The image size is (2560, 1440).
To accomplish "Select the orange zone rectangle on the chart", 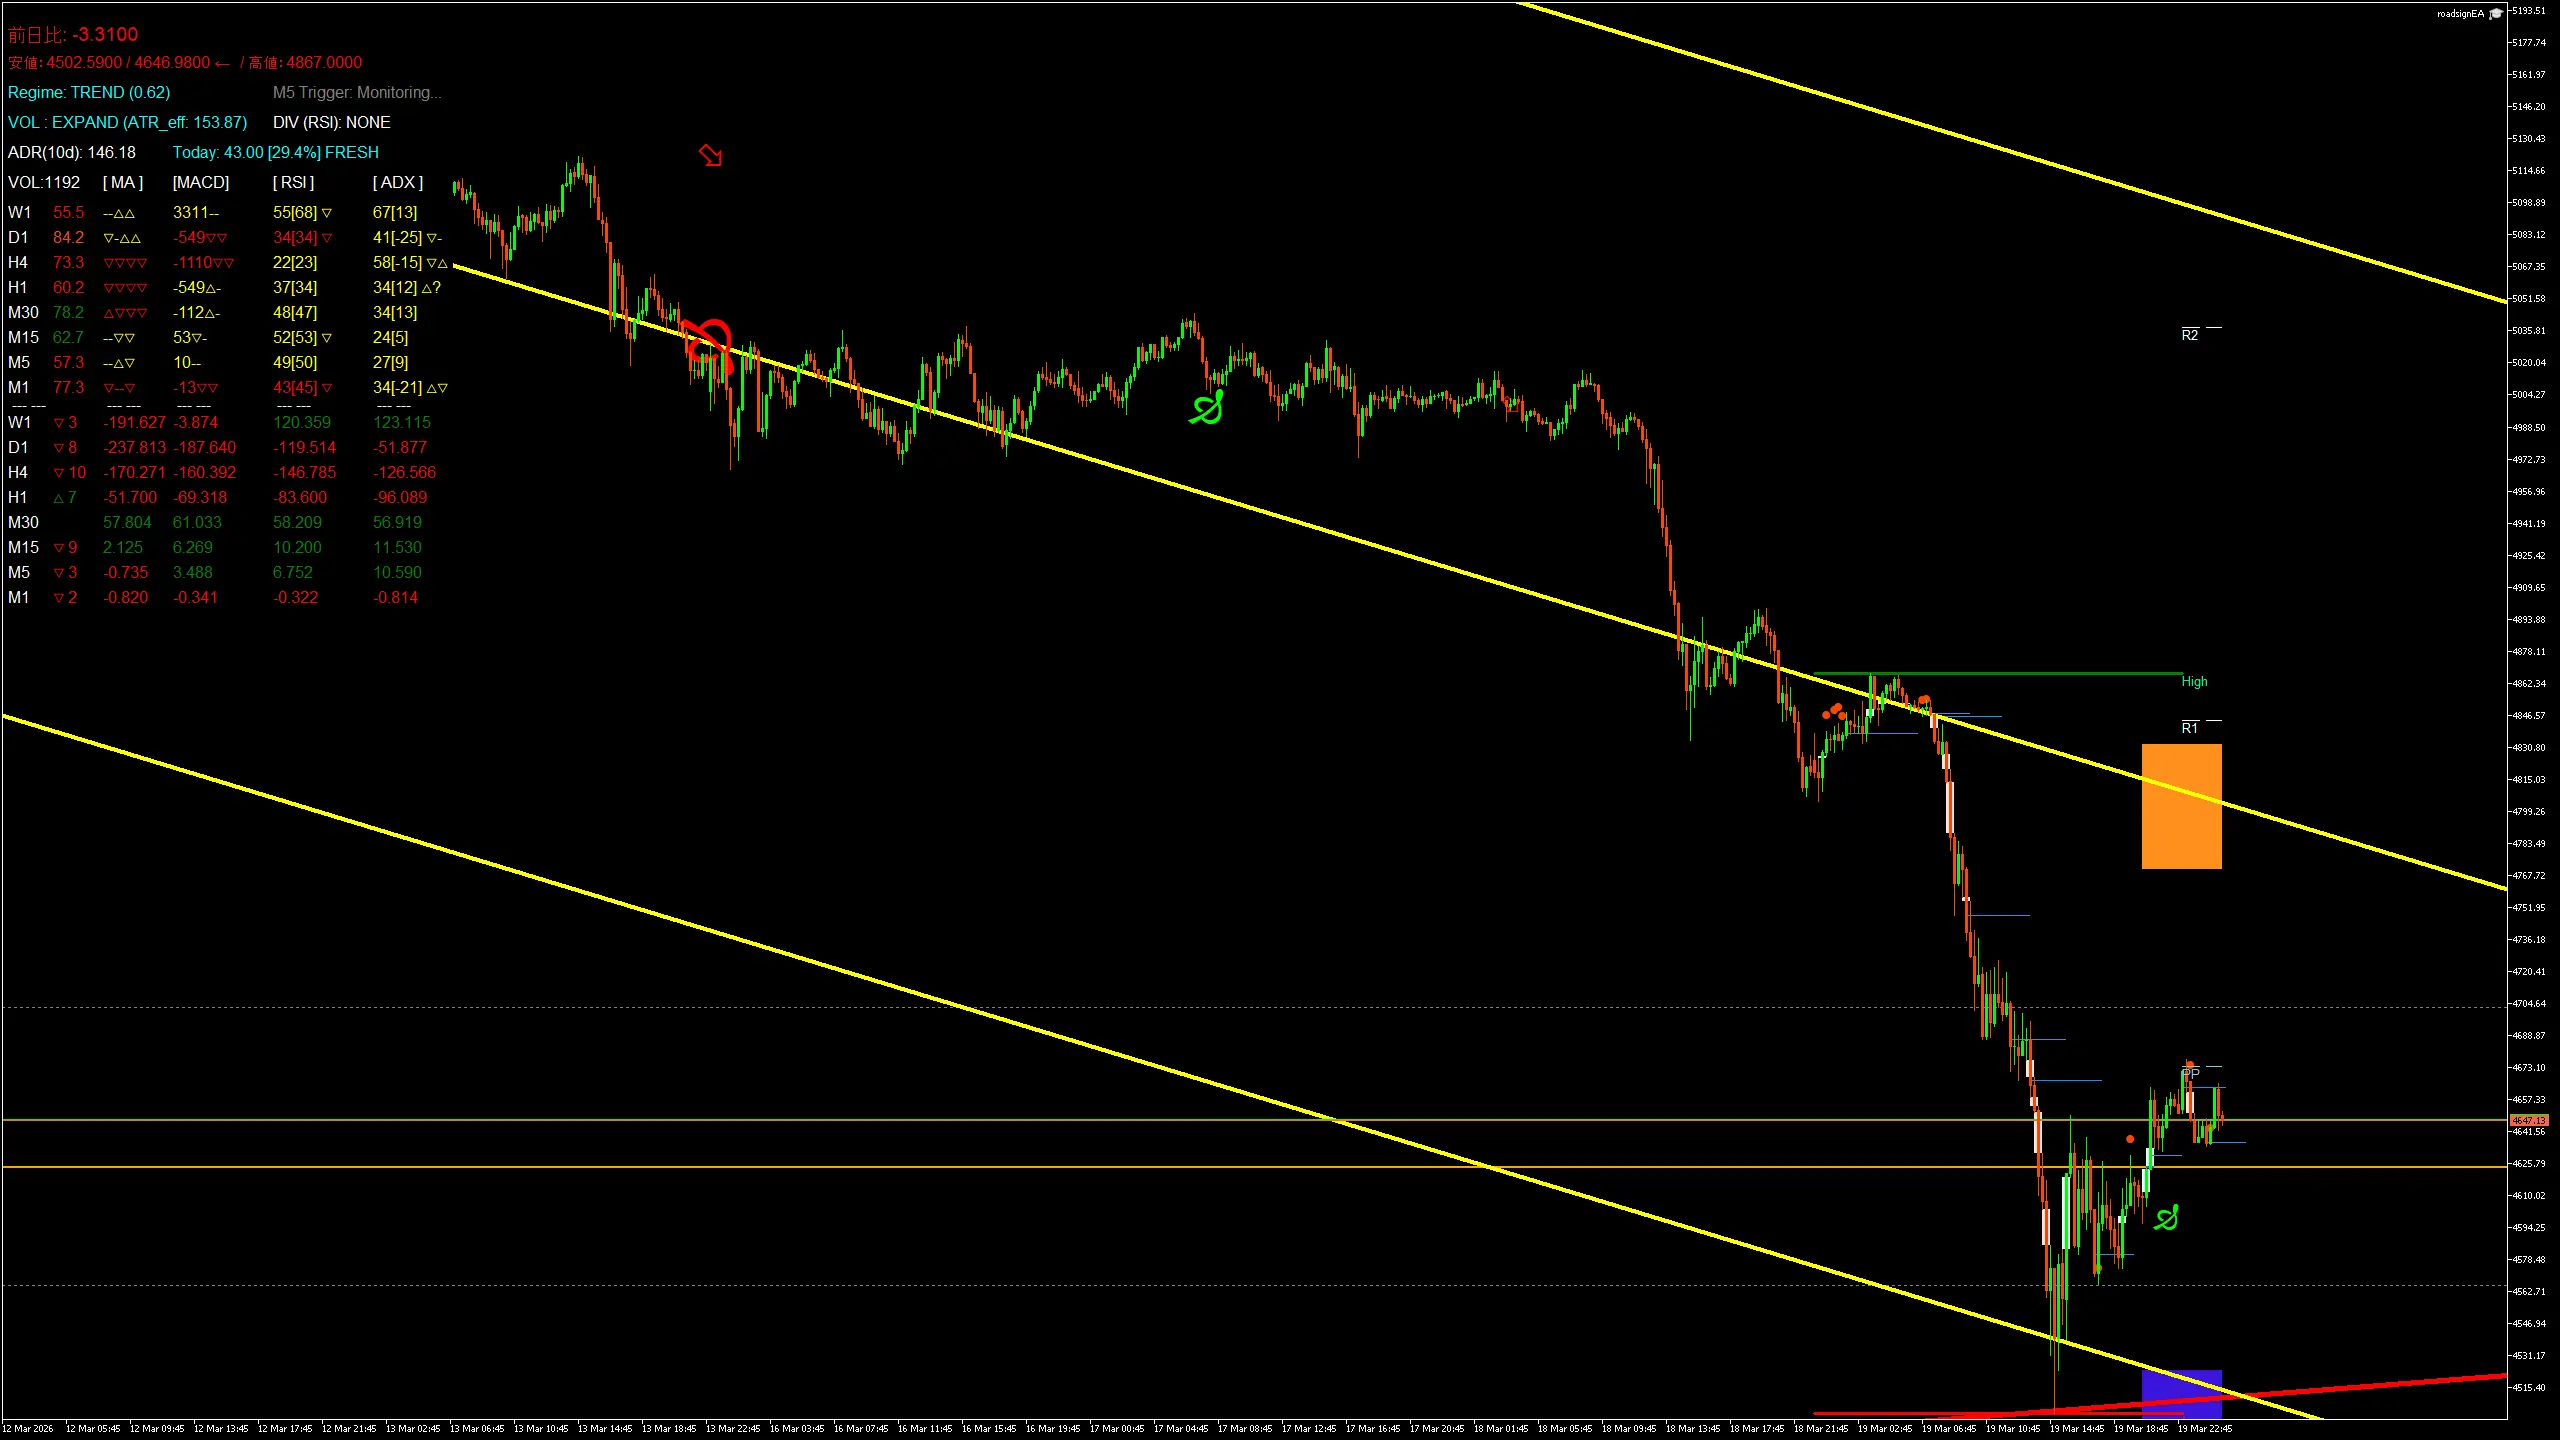I will (x=2180, y=805).
